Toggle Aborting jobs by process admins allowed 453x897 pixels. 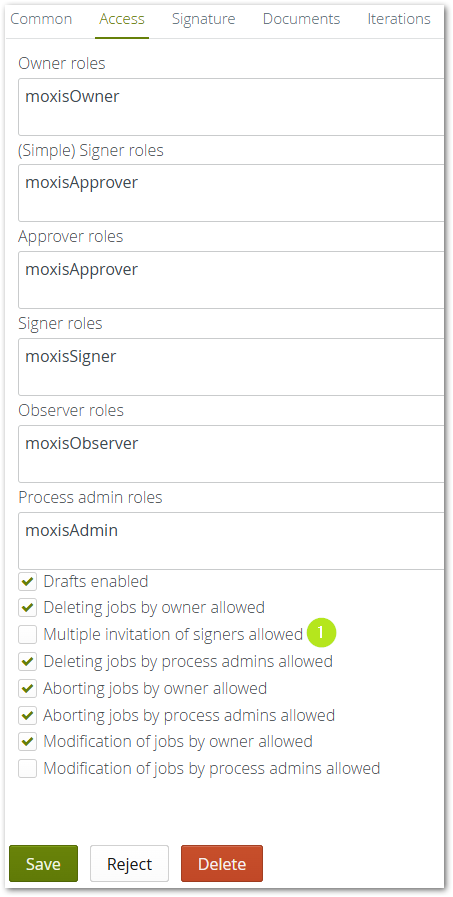27,715
